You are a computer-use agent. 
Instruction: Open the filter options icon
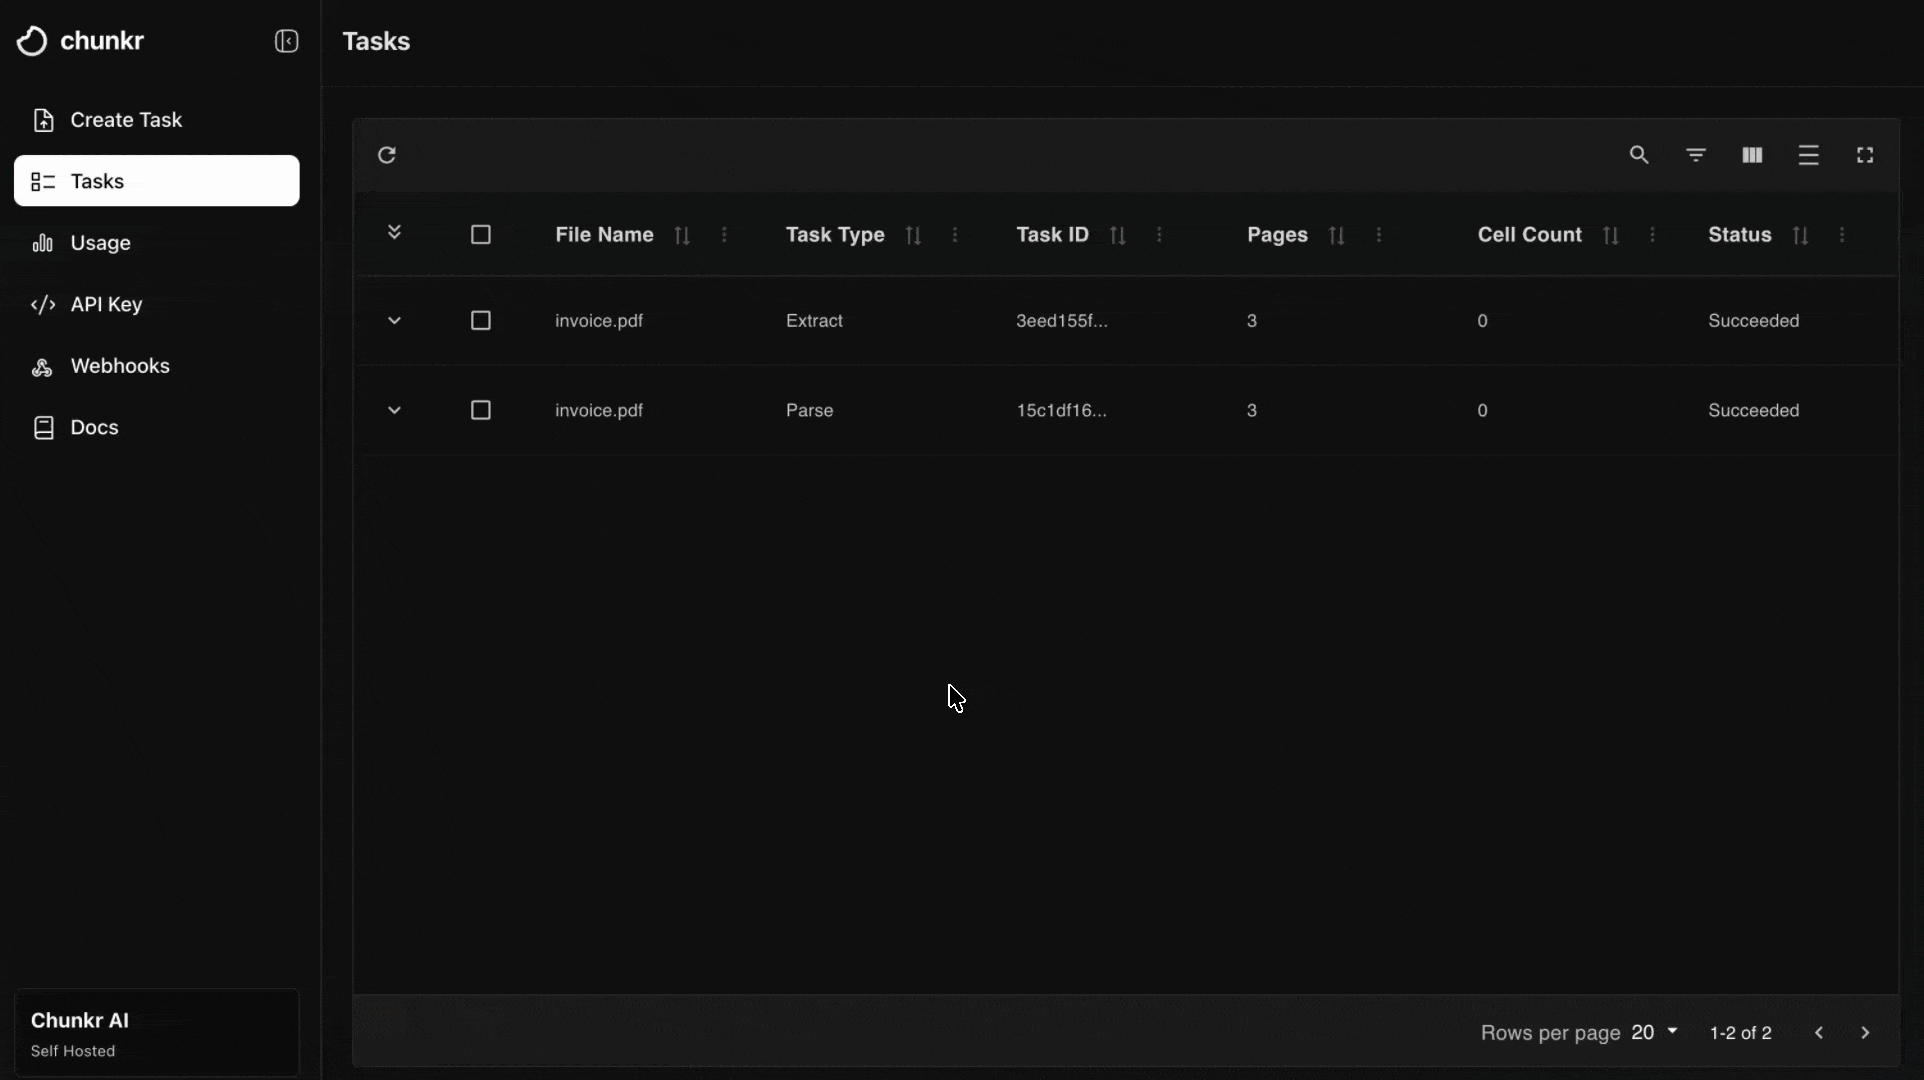[x=1695, y=155]
